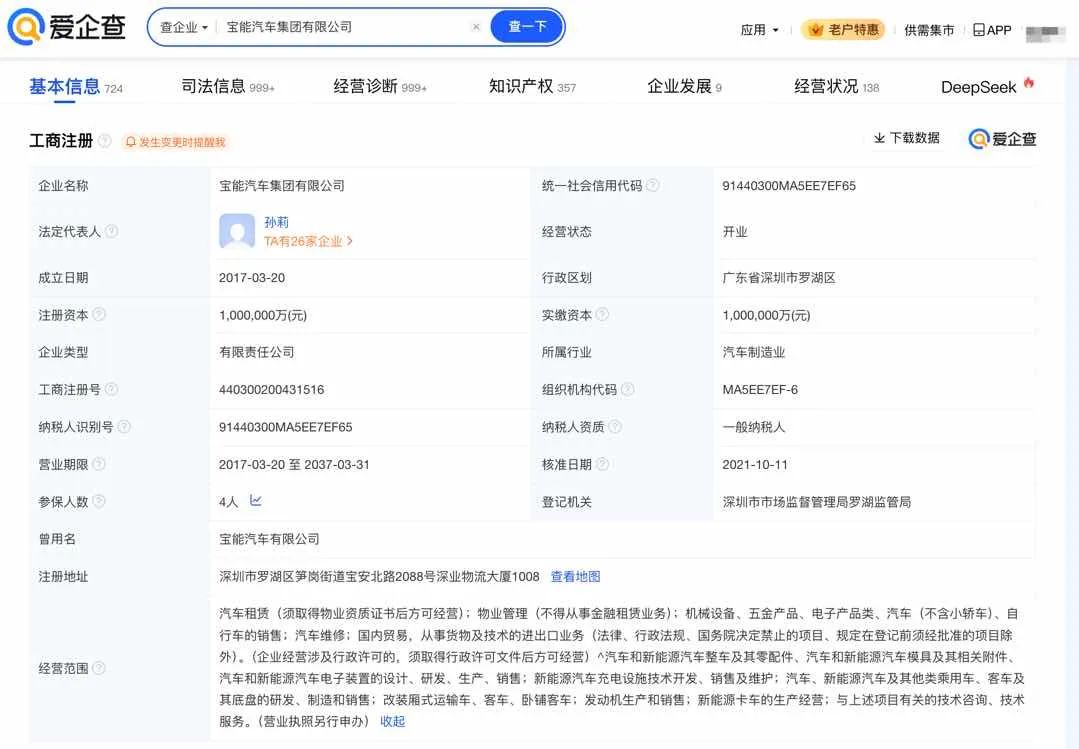The image size is (1079, 749).
Task: Click approval date 2021-10-11
Action: [755, 465]
